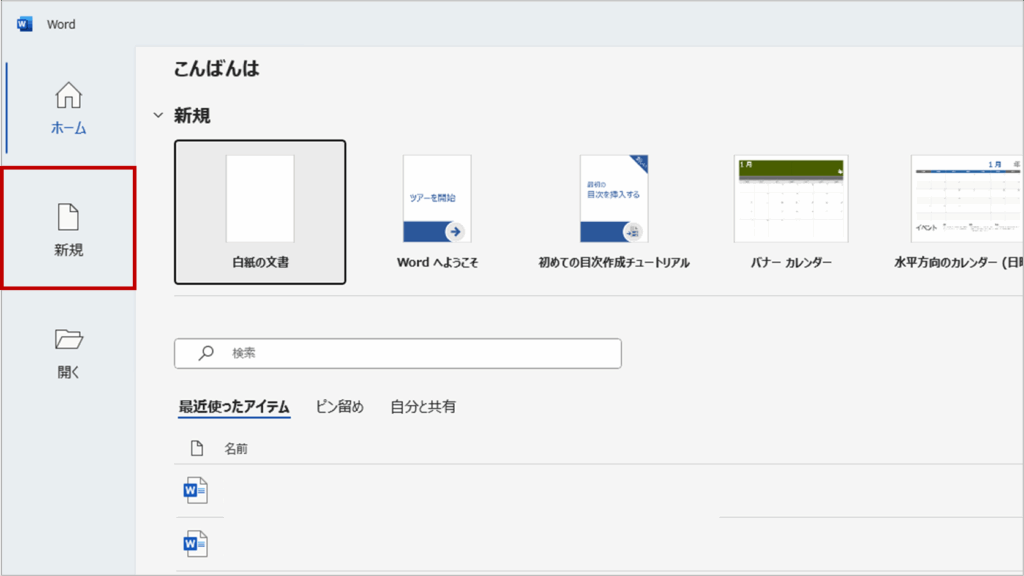Select the バナー カレンダー template
The width and height of the screenshot is (1024, 576).
click(x=791, y=212)
